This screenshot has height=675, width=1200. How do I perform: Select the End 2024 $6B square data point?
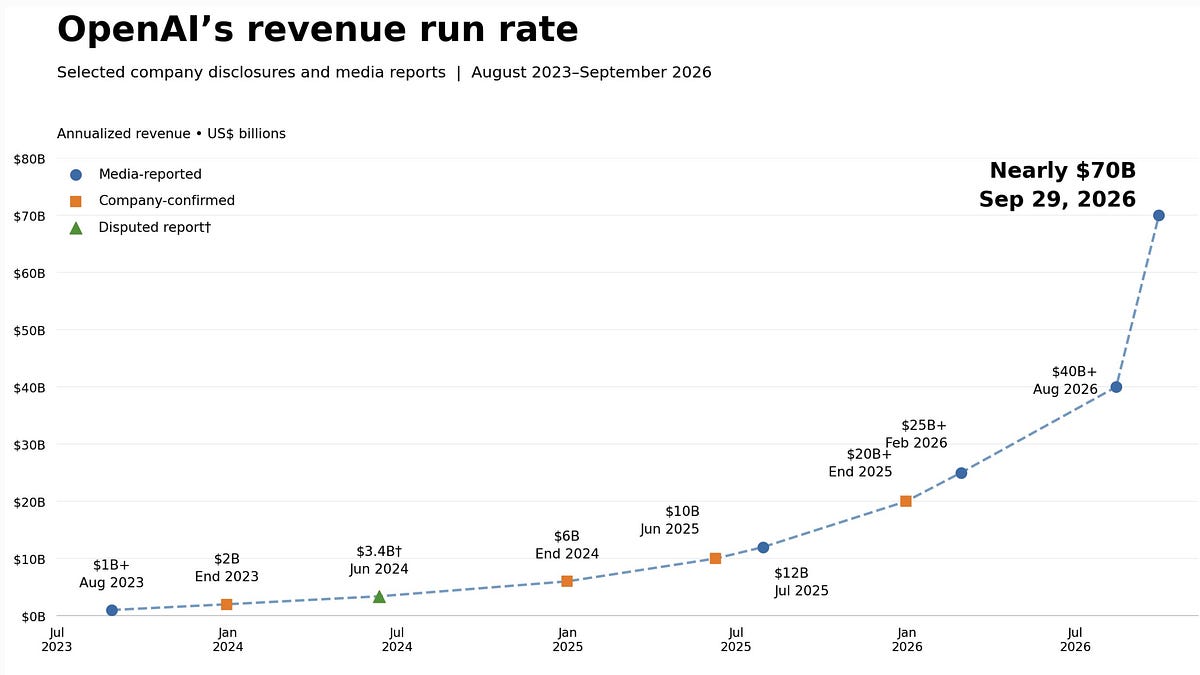pos(567,581)
